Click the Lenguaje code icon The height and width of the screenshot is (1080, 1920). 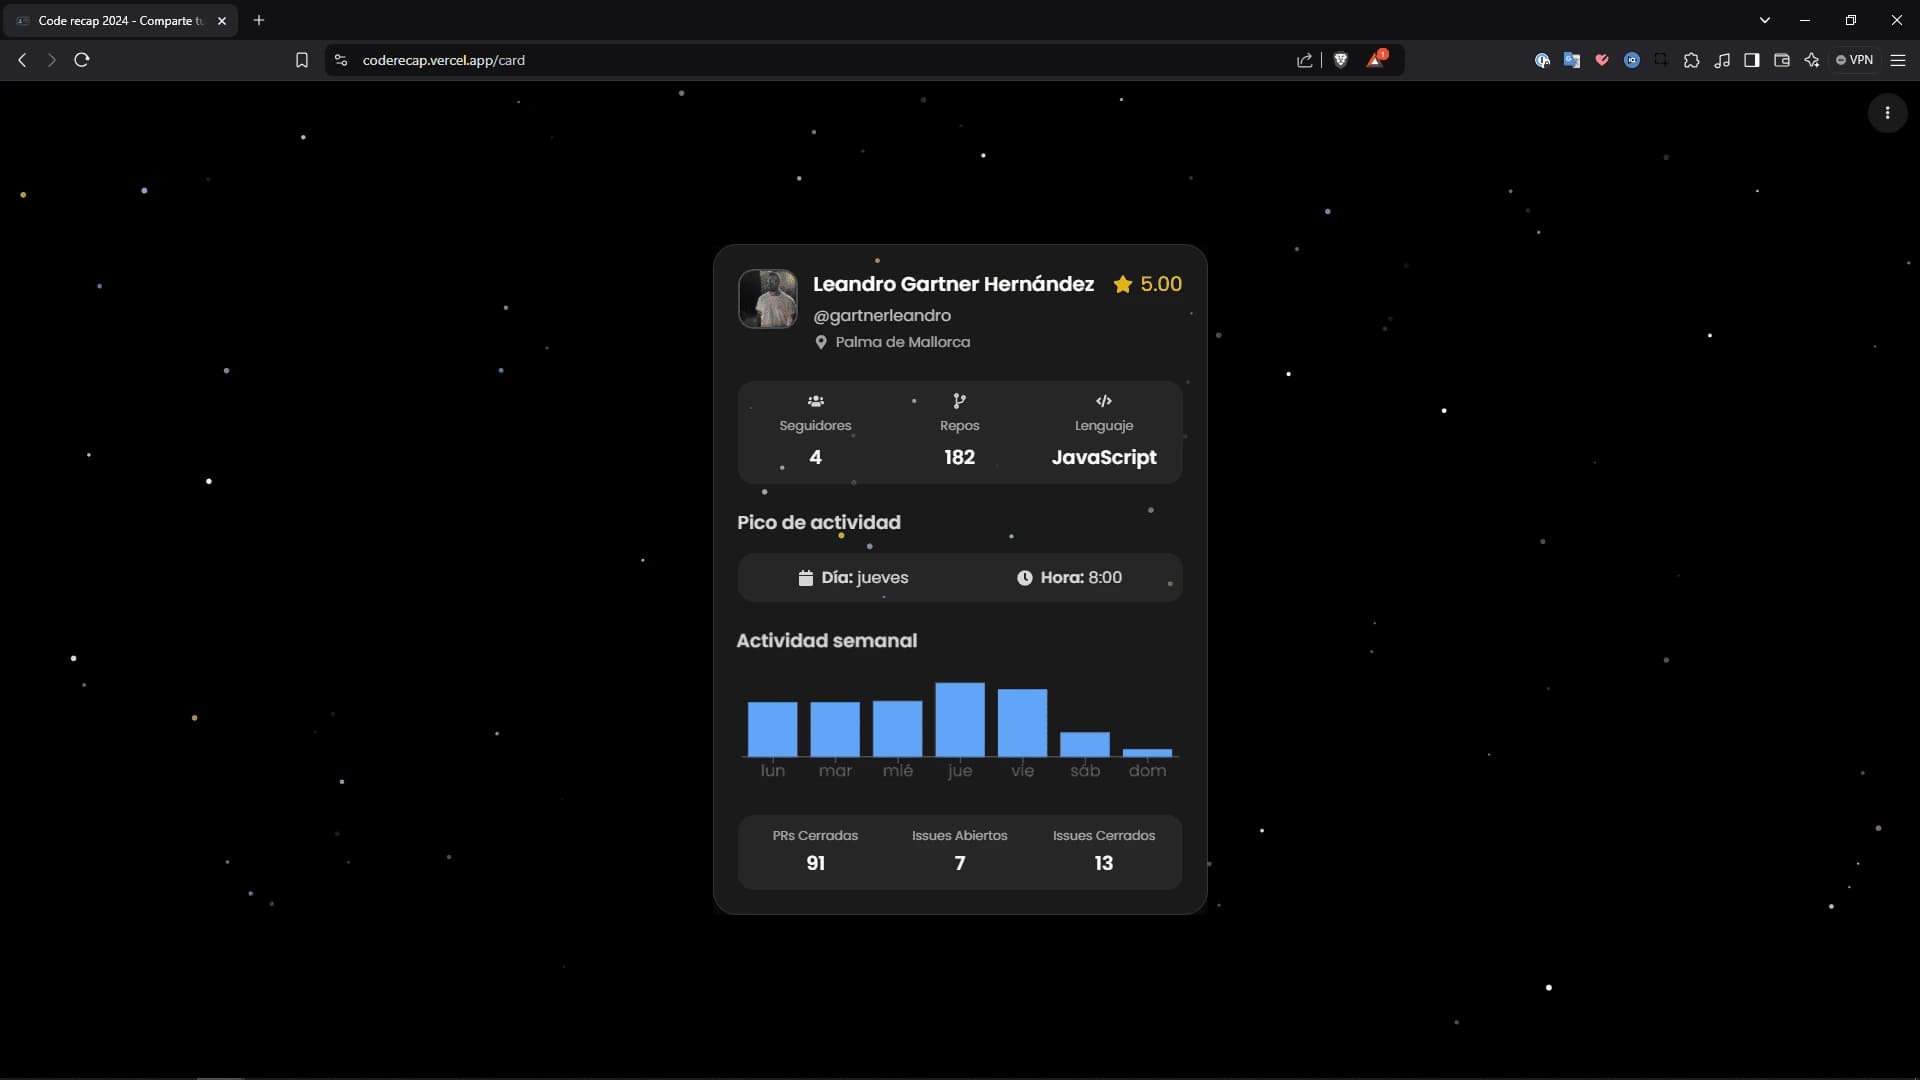click(x=1103, y=401)
